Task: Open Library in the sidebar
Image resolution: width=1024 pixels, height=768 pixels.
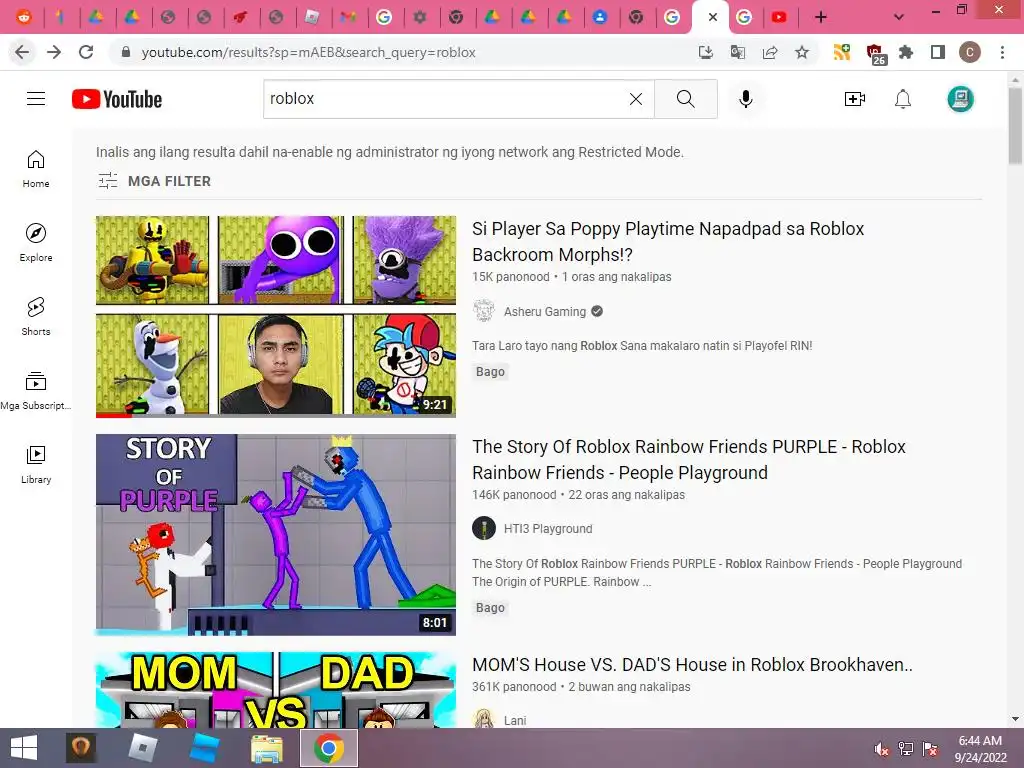Action: [36, 464]
